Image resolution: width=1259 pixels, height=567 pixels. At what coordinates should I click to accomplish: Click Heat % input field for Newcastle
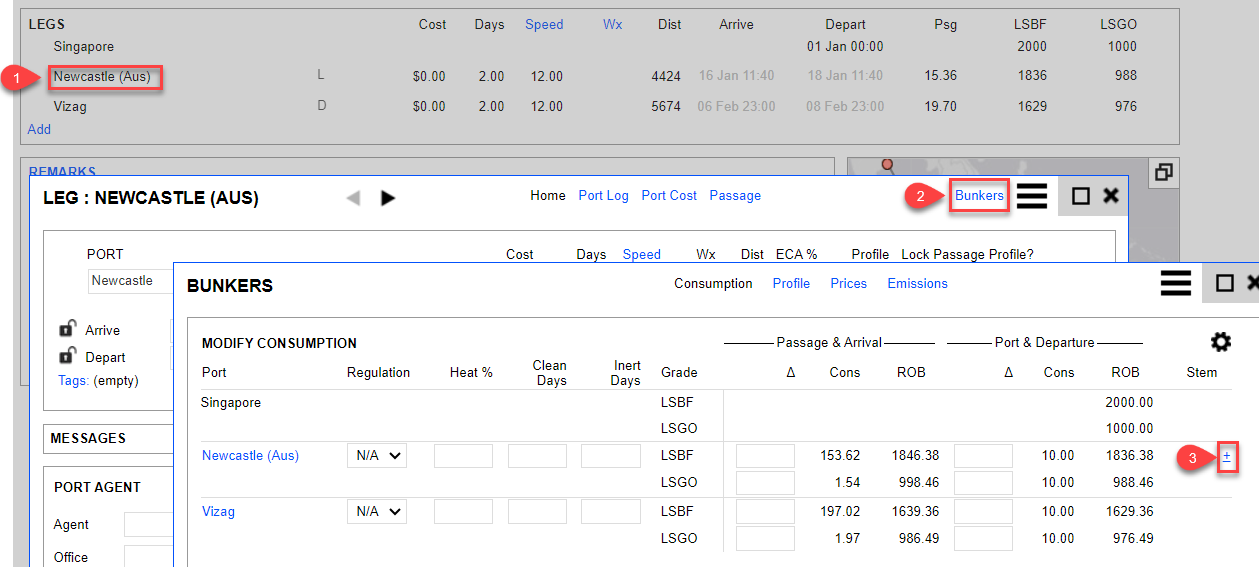coord(463,456)
